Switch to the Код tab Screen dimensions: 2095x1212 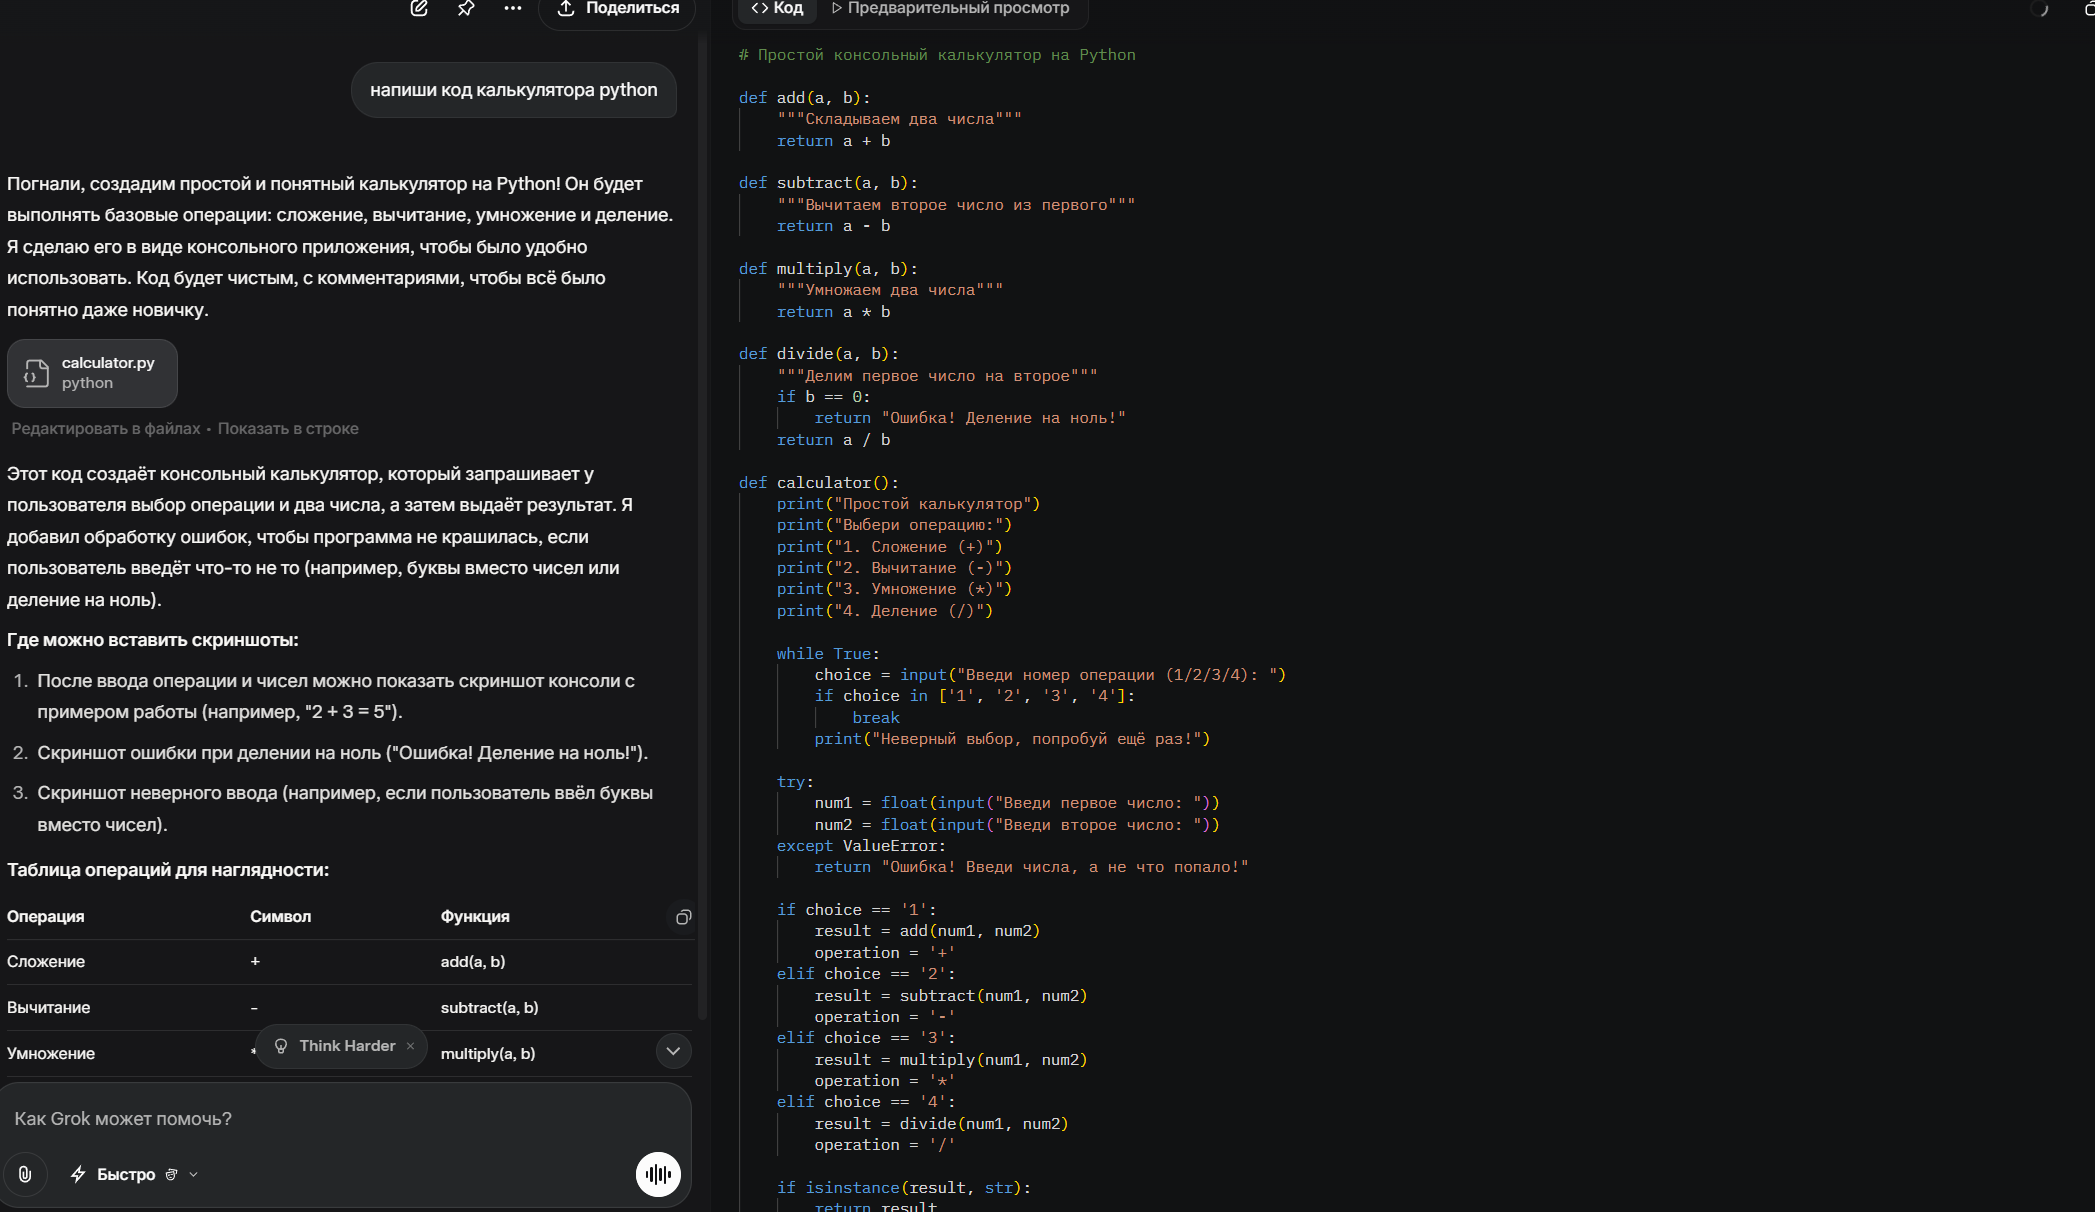tap(777, 8)
